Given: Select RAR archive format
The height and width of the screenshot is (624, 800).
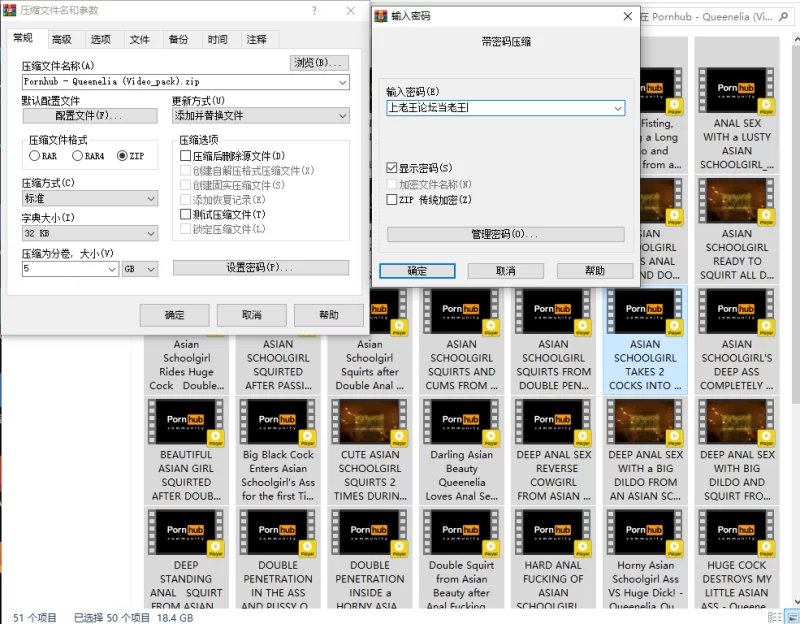Looking at the screenshot, I should (43, 156).
